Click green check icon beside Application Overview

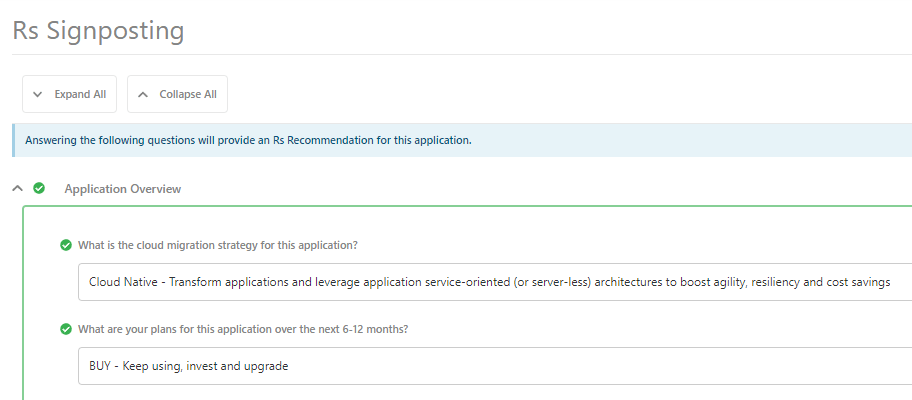point(39,188)
